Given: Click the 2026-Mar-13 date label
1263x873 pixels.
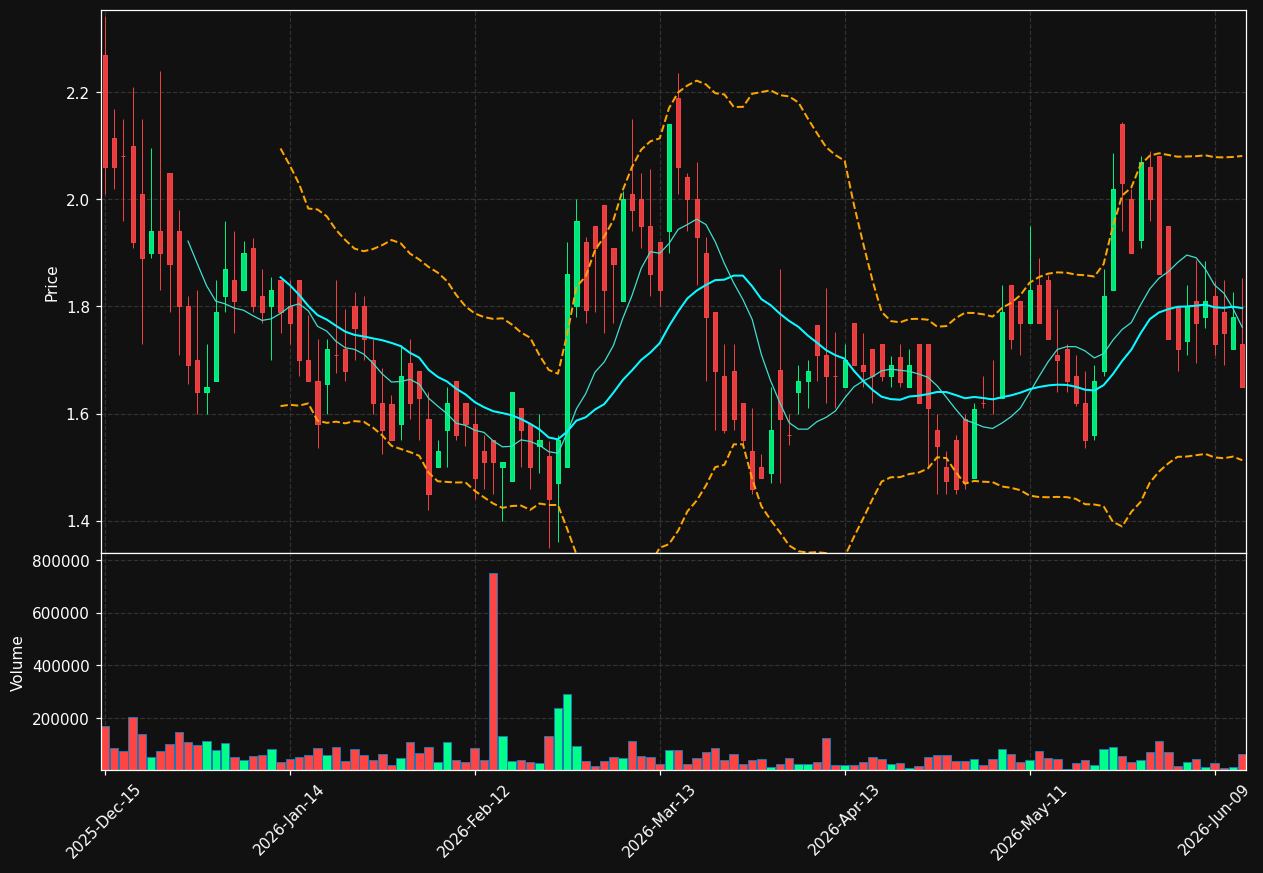Looking at the screenshot, I should tap(659, 821).
